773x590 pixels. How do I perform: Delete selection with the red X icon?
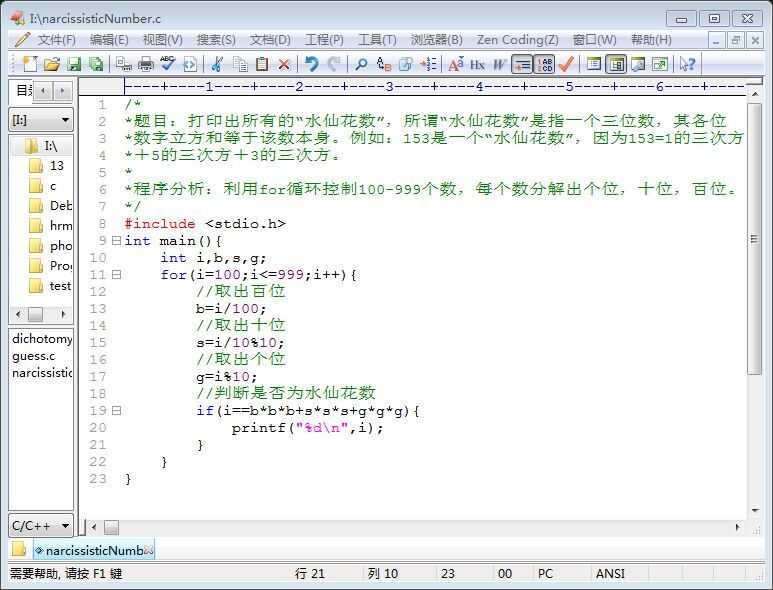pyautogui.click(x=284, y=64)
